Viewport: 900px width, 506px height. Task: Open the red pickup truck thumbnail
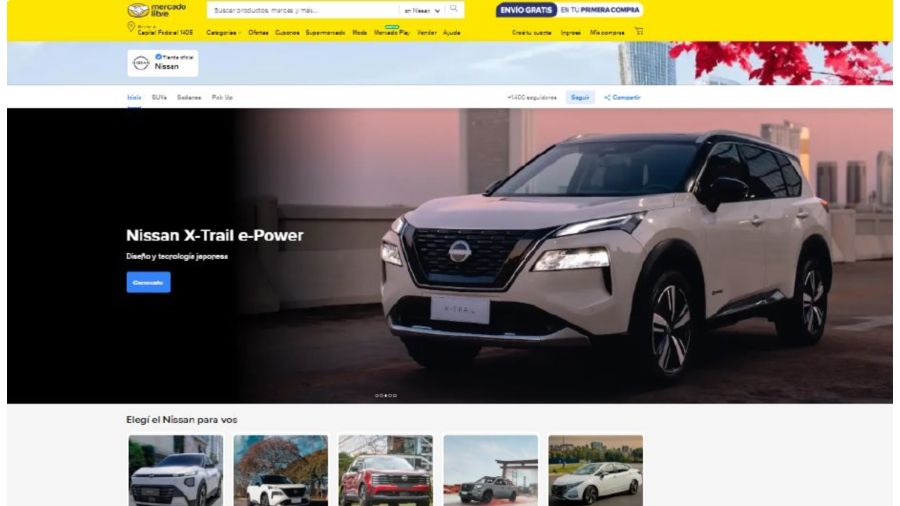tap(386, 470)
